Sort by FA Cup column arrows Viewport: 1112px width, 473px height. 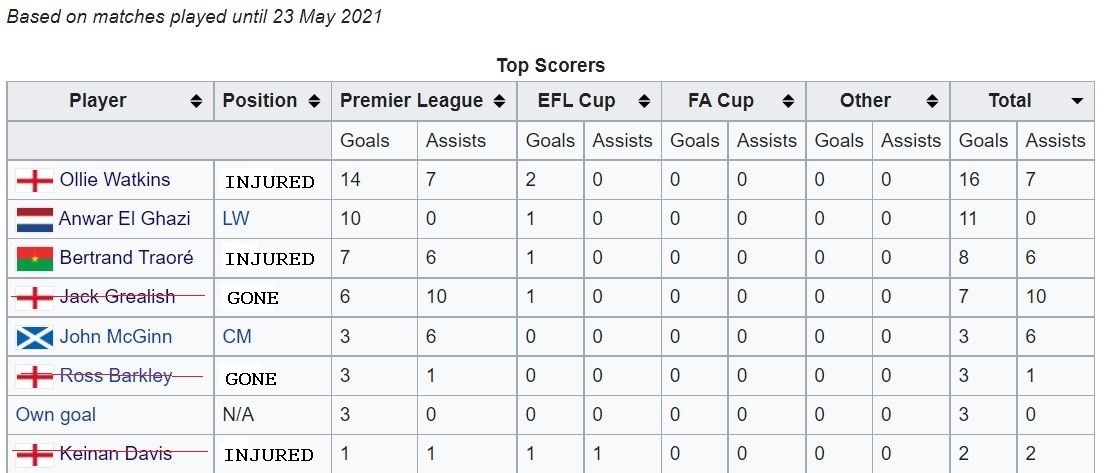coord(788,101)
